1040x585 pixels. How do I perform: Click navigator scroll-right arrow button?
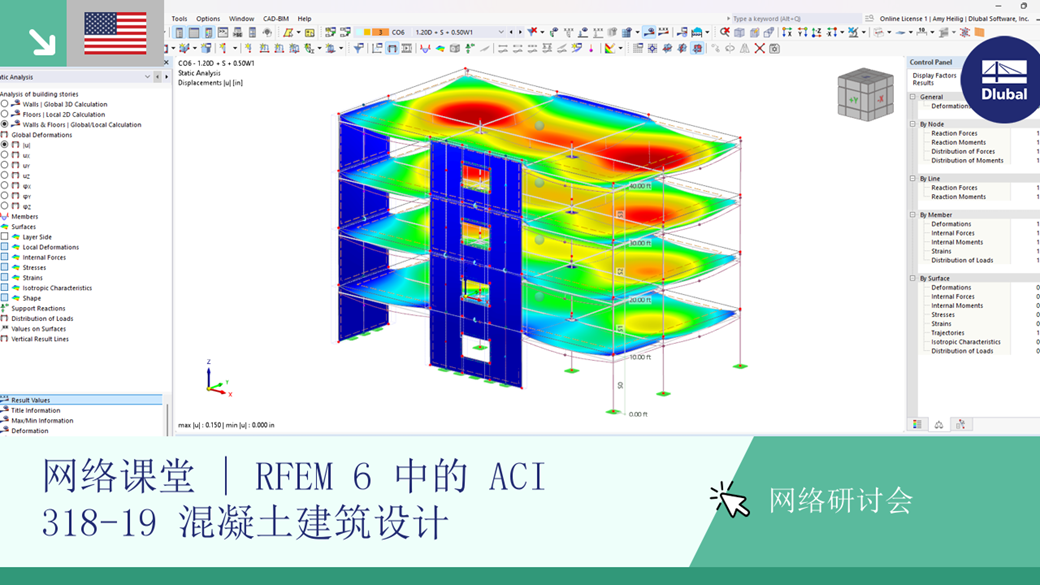[x=166, y=77]
